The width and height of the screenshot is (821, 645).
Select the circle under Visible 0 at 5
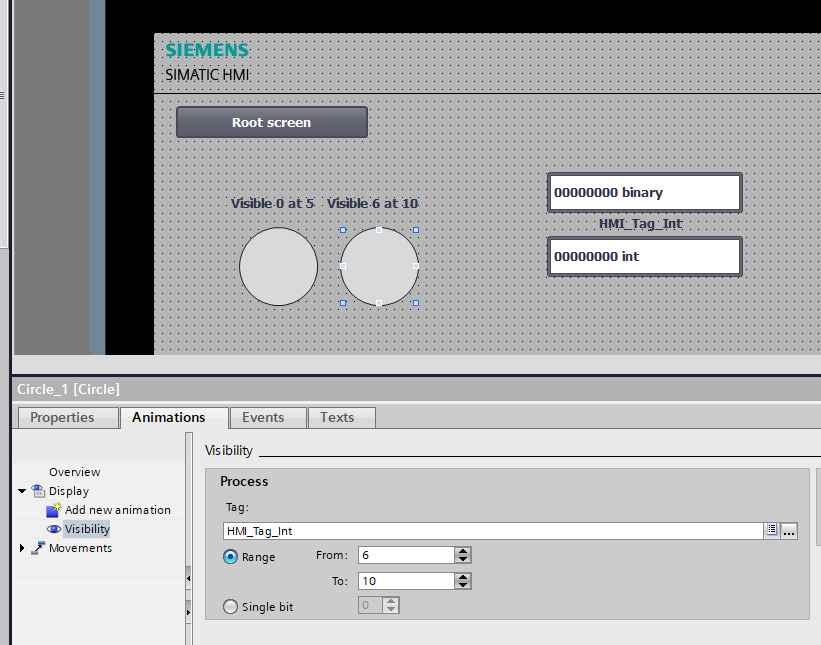pyautogui.click(x=278, y=266)
